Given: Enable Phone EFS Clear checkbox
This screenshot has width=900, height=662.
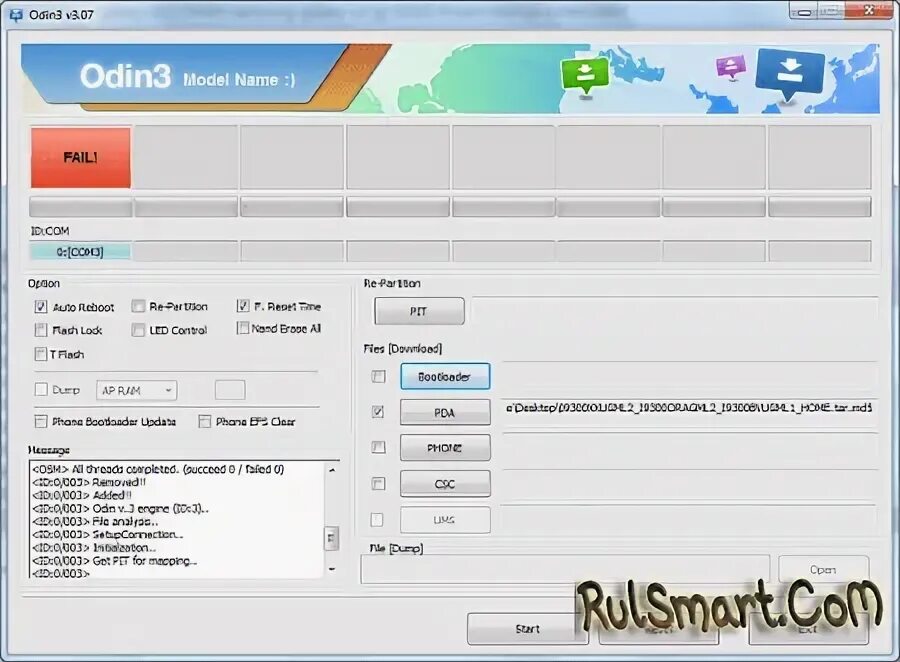Looking at the screenshot, I should (204, 421).
